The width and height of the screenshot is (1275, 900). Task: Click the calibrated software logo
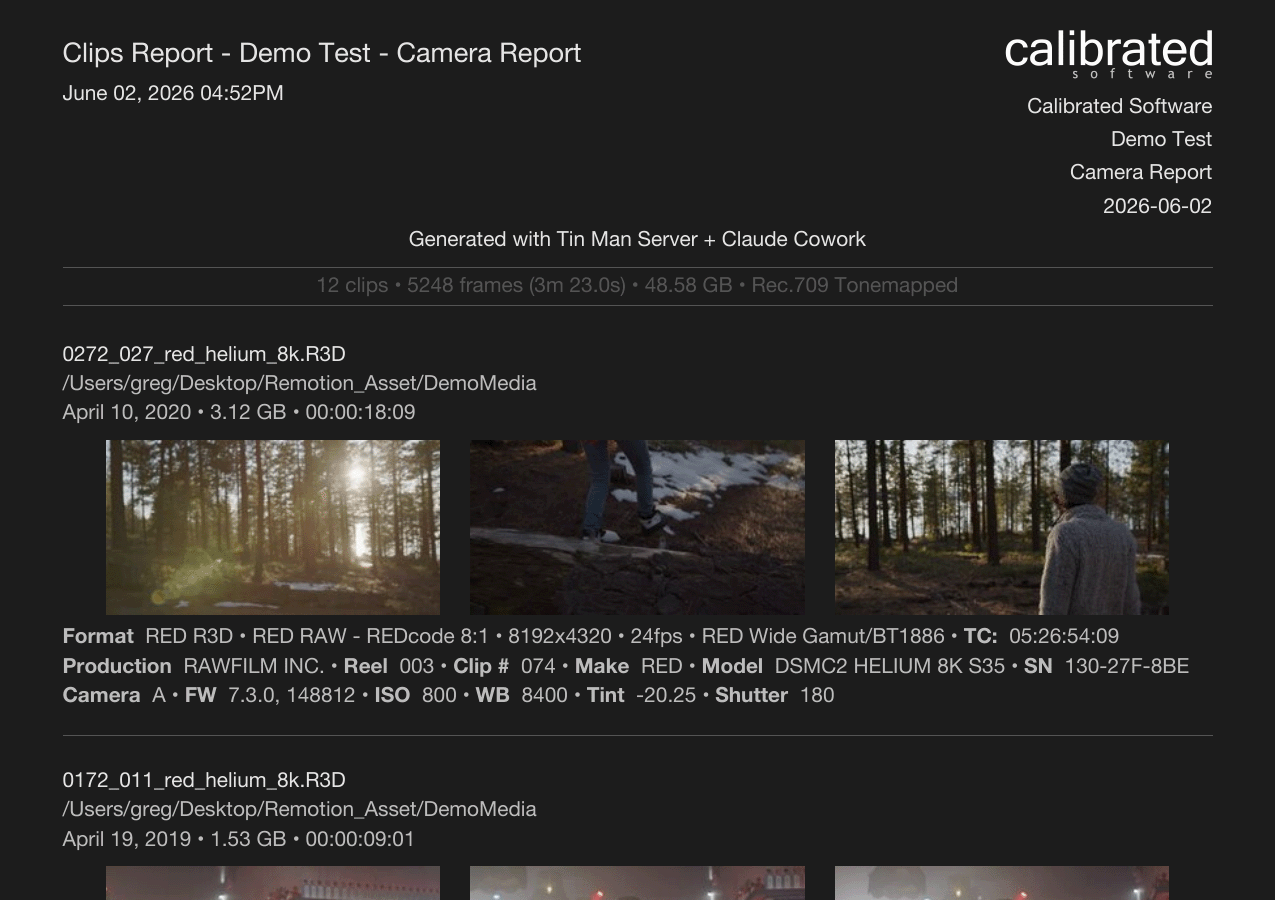[1108, 54]
